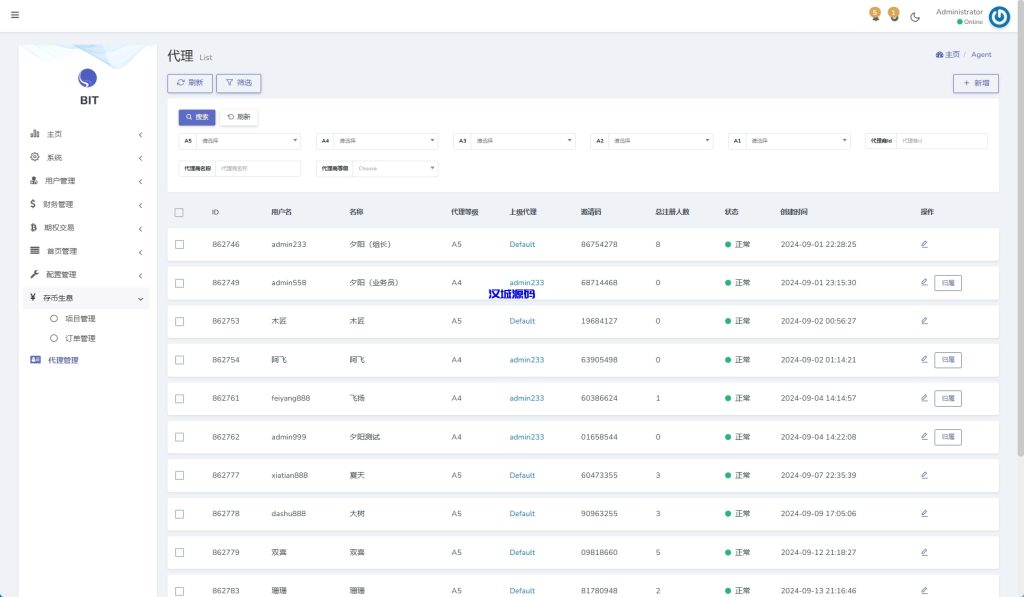
Task: Go to 订单管理 in the sidebar
Action: coord(79,338)
